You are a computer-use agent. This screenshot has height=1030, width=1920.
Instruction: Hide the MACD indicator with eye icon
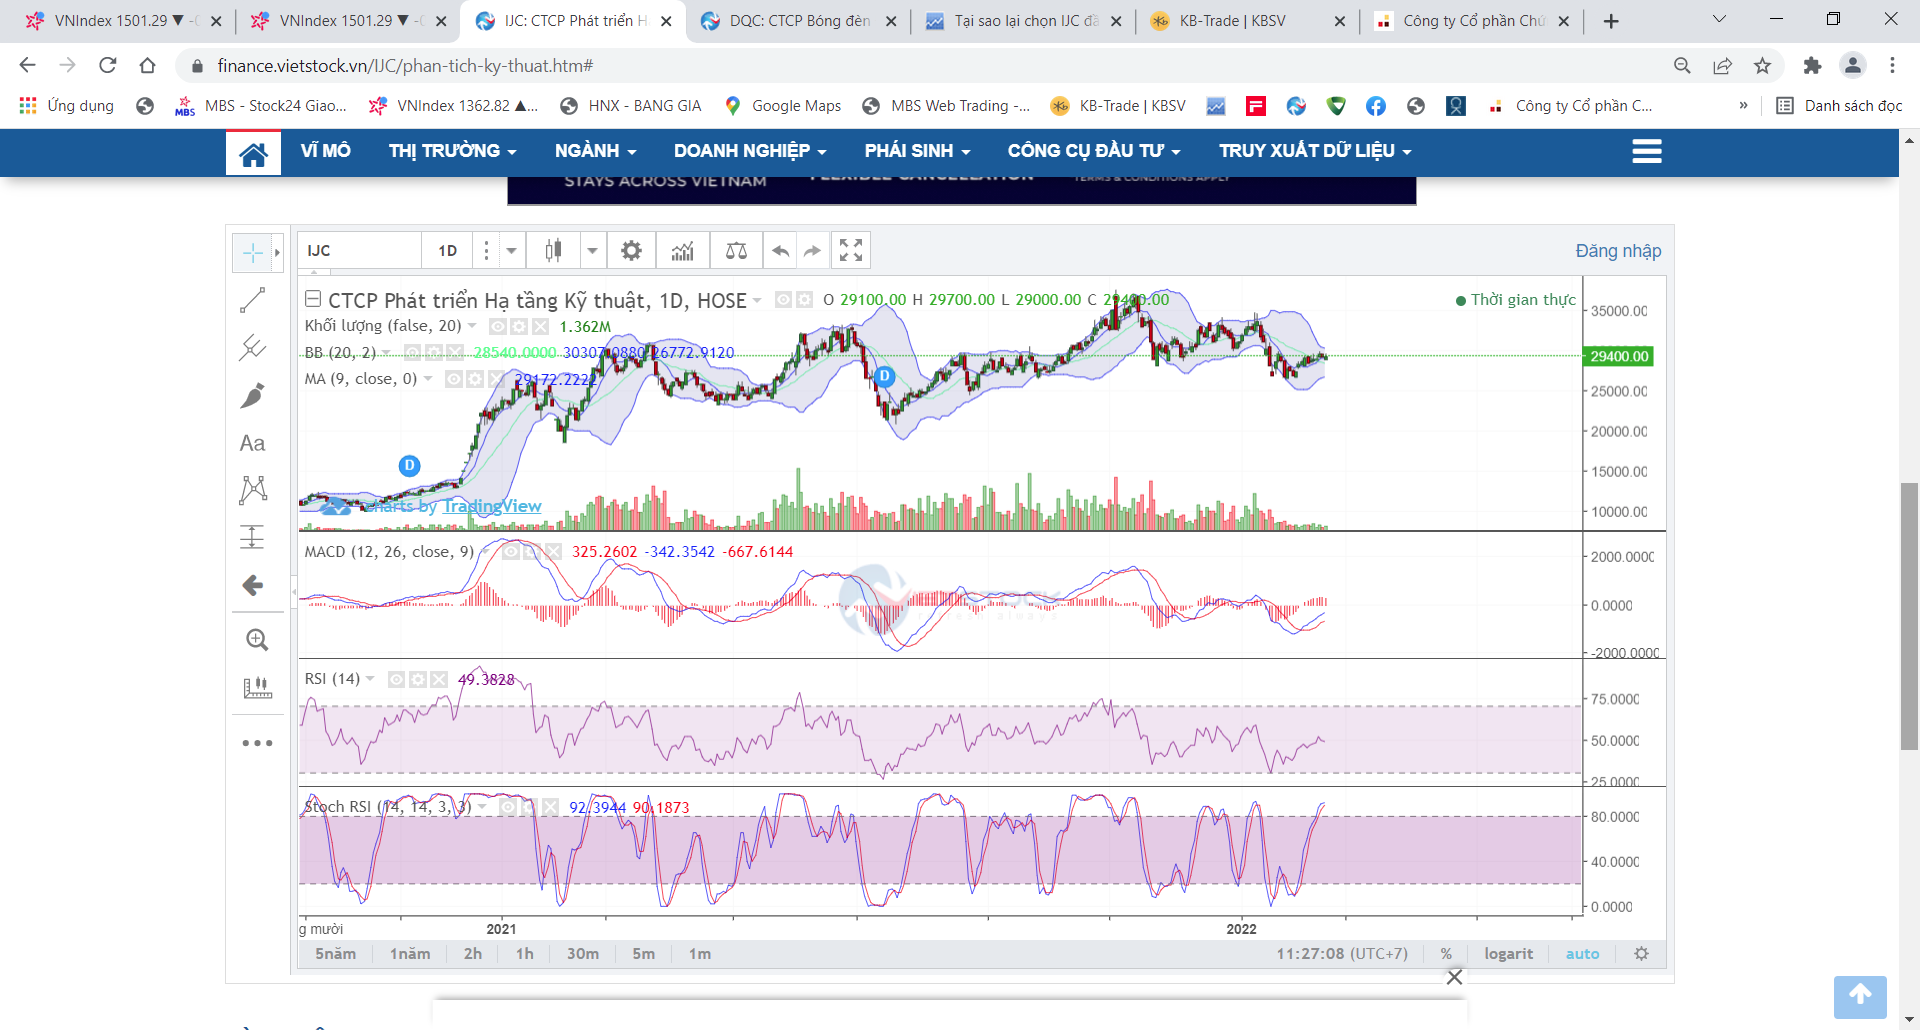[x=511, y=551]
